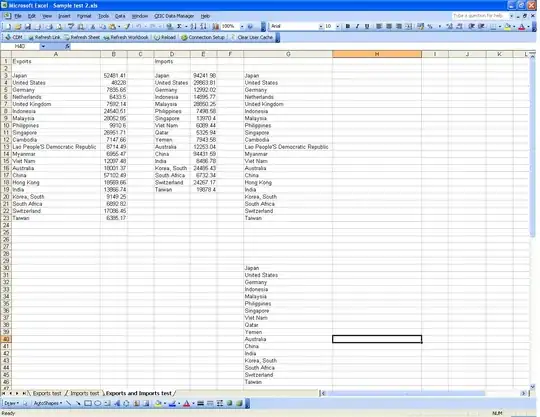Open the Zoom percentage dropdown
The image size is (540, 417).
click(x=242, y=27)
